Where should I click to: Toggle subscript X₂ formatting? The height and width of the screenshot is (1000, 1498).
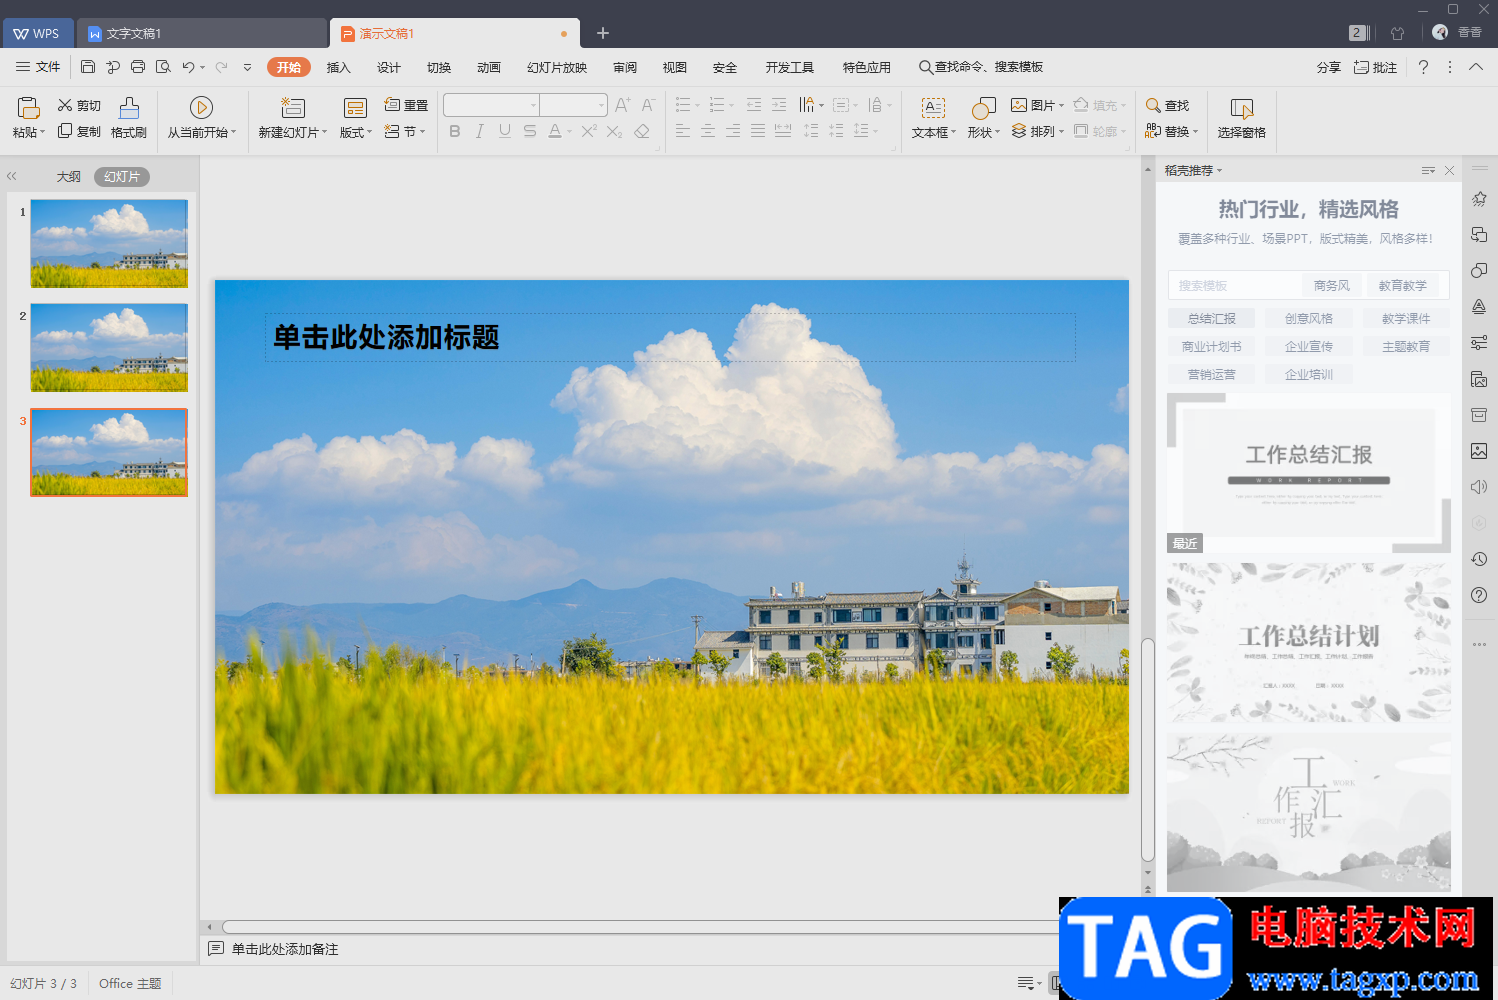pyautogui.click(x=614, y=131)
